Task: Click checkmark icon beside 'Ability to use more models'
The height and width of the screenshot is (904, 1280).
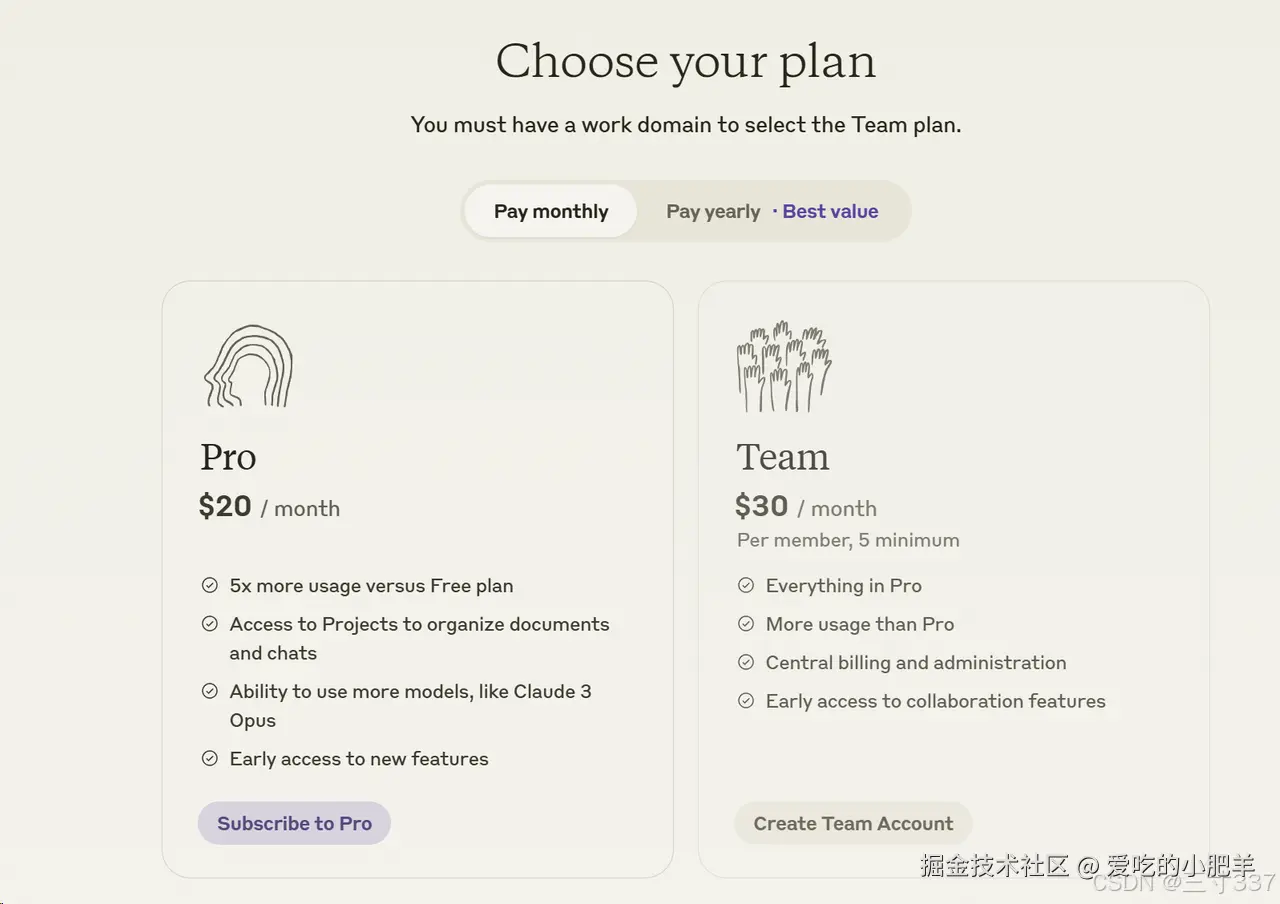Action: (x=210, y=691)
